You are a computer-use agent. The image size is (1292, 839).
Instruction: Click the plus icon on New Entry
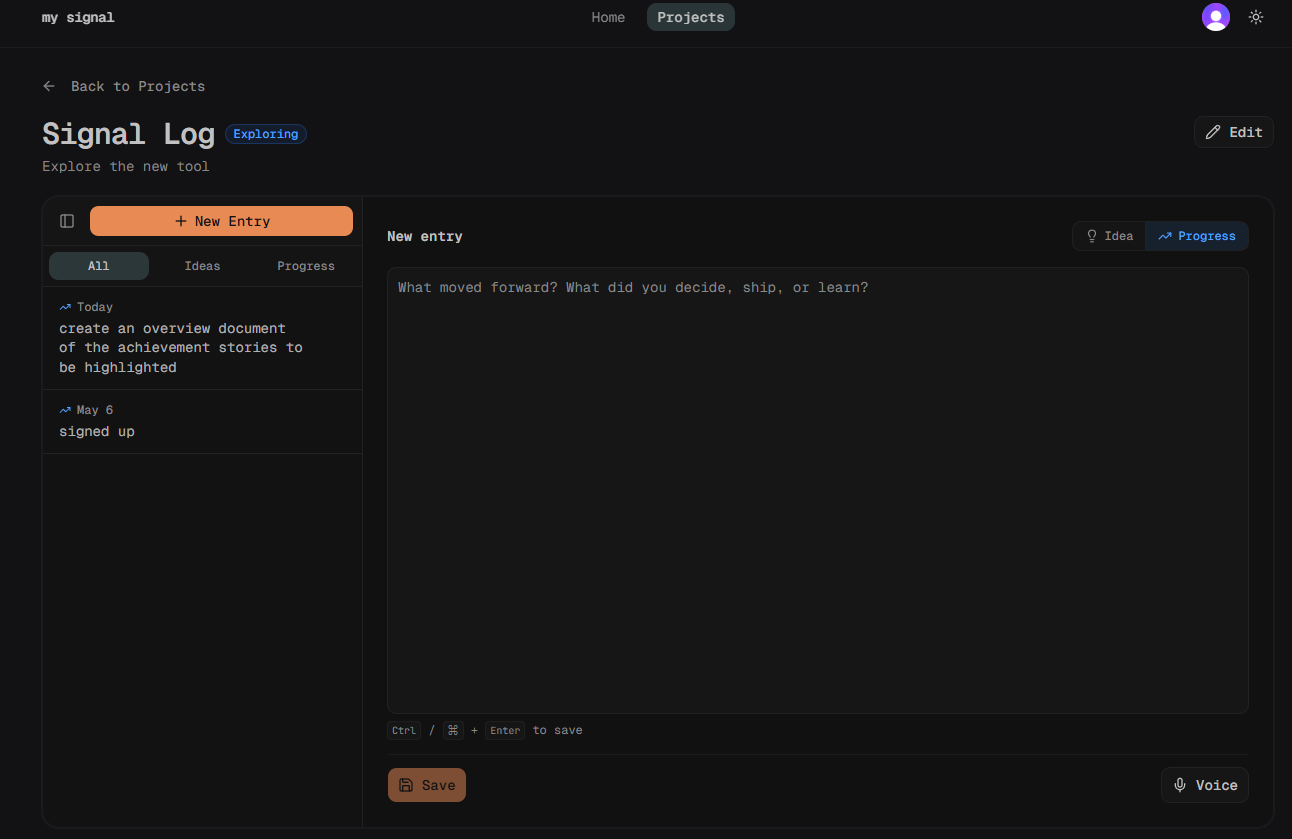point(181,221)
